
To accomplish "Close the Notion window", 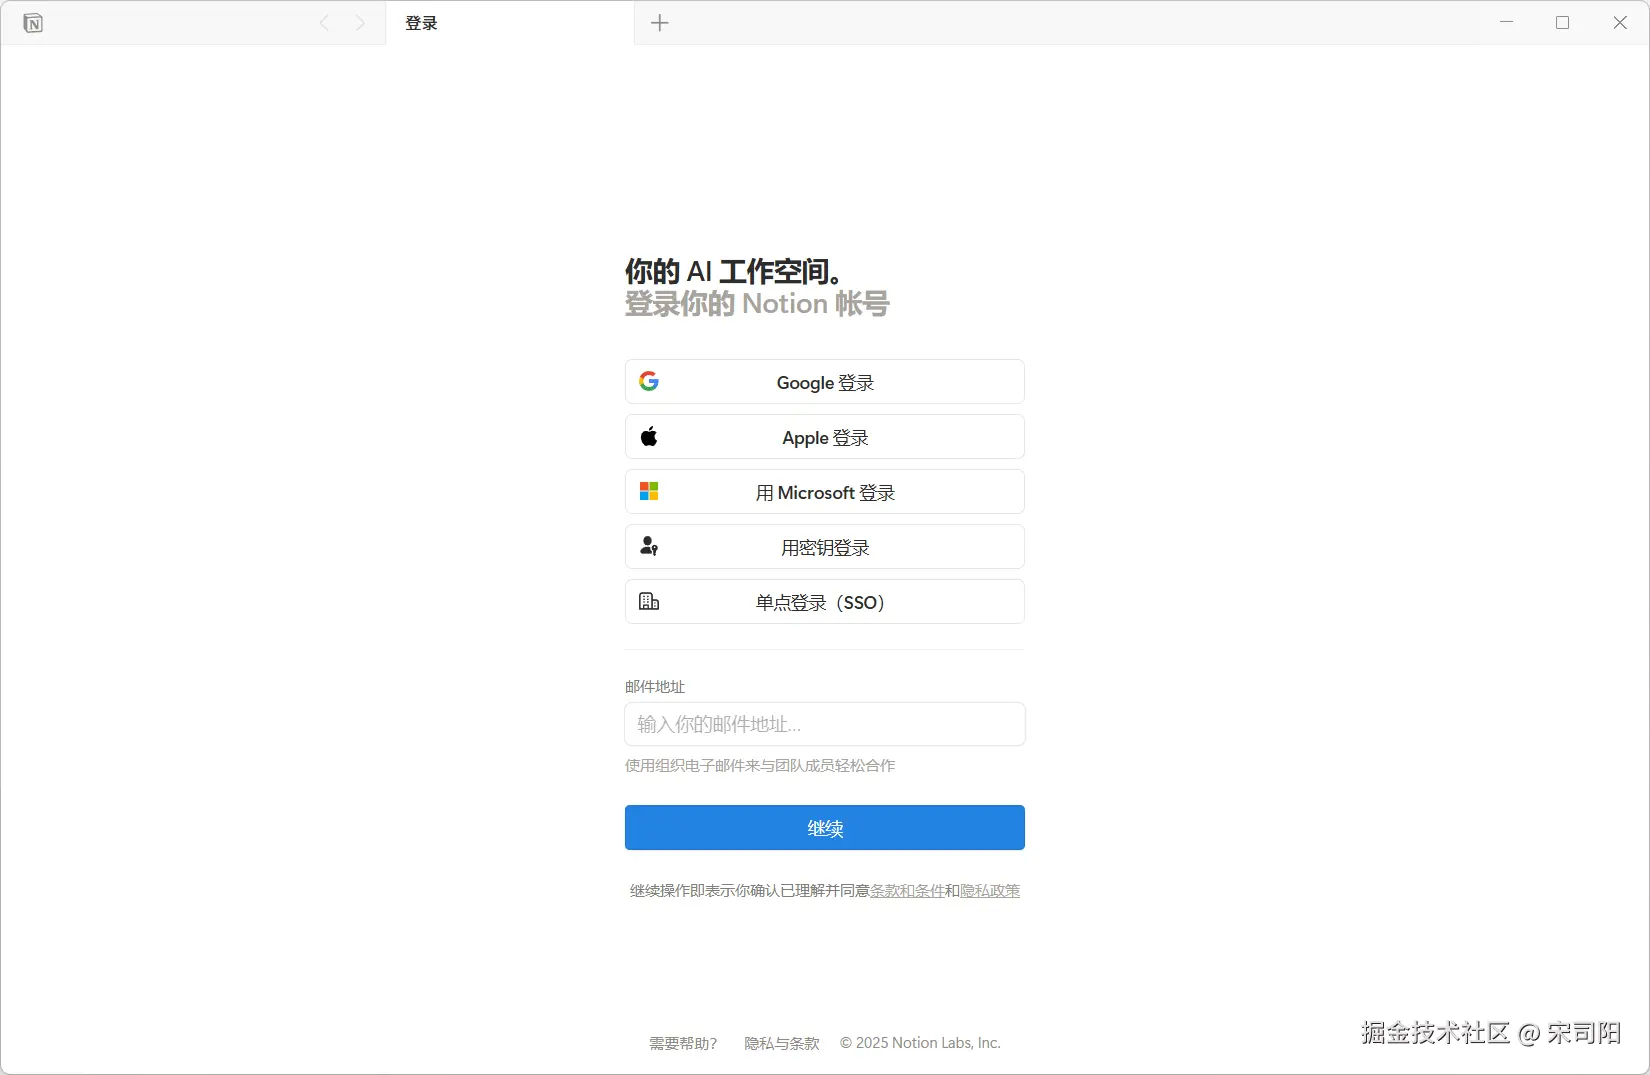I will [1620, 23].
